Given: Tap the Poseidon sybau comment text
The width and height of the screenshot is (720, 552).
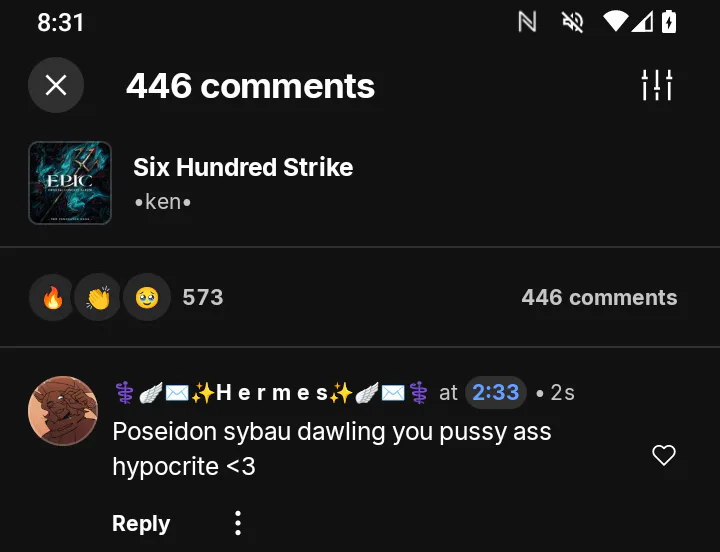Looking at the screenshot, I should 332,449.
